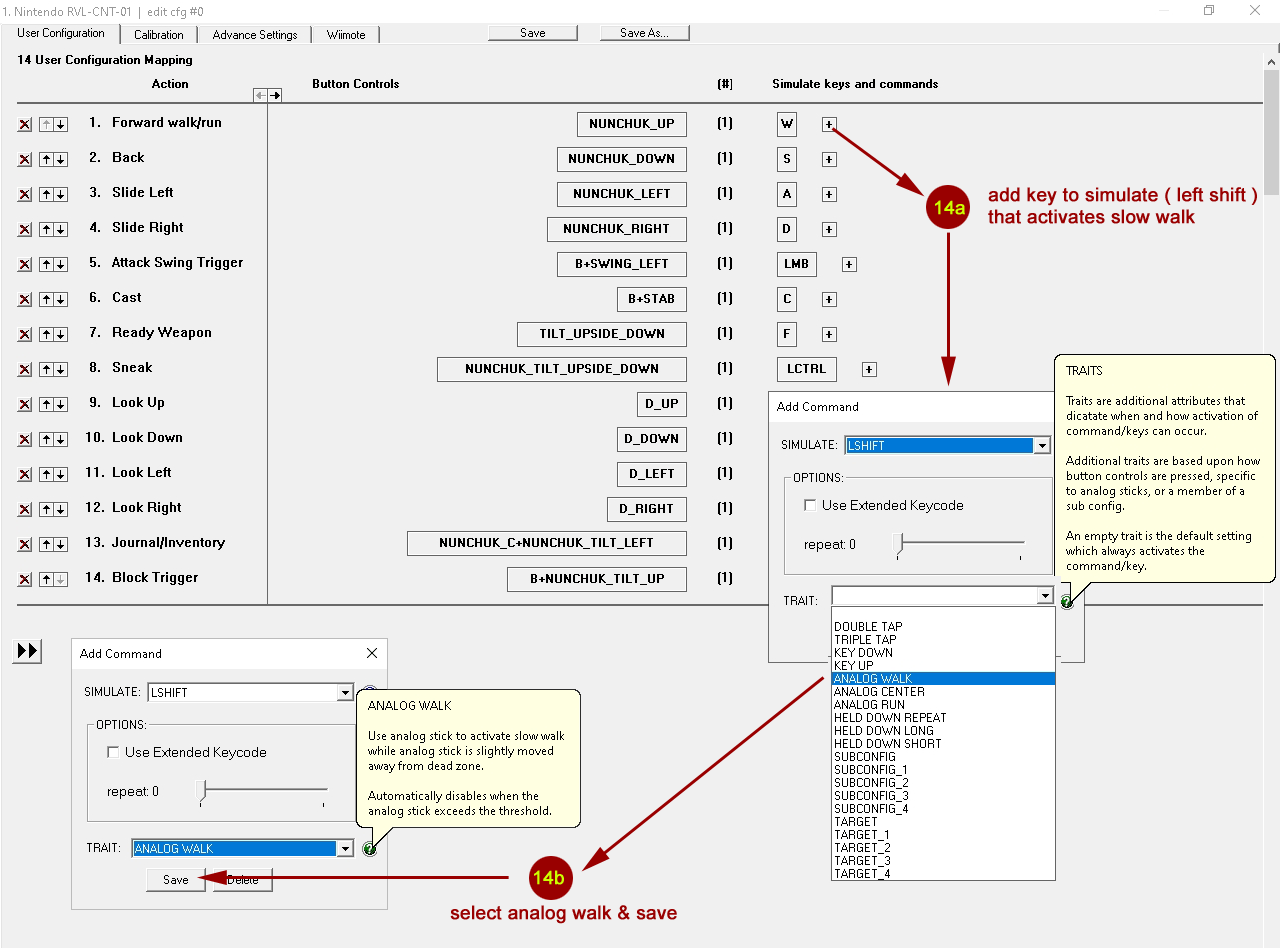Image resolution: width=1280 pixels, height=948 pixels.
Task: Open the Advance Settings tab
Action: [x=254, y=35]
